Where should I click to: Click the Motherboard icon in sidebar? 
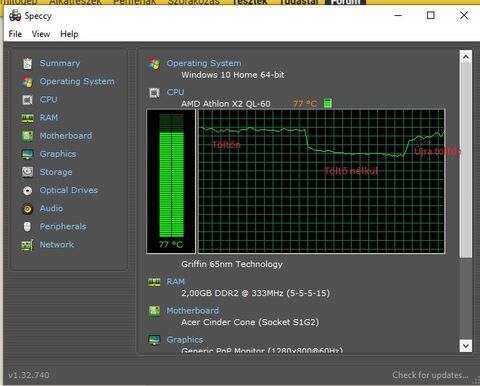27,136
